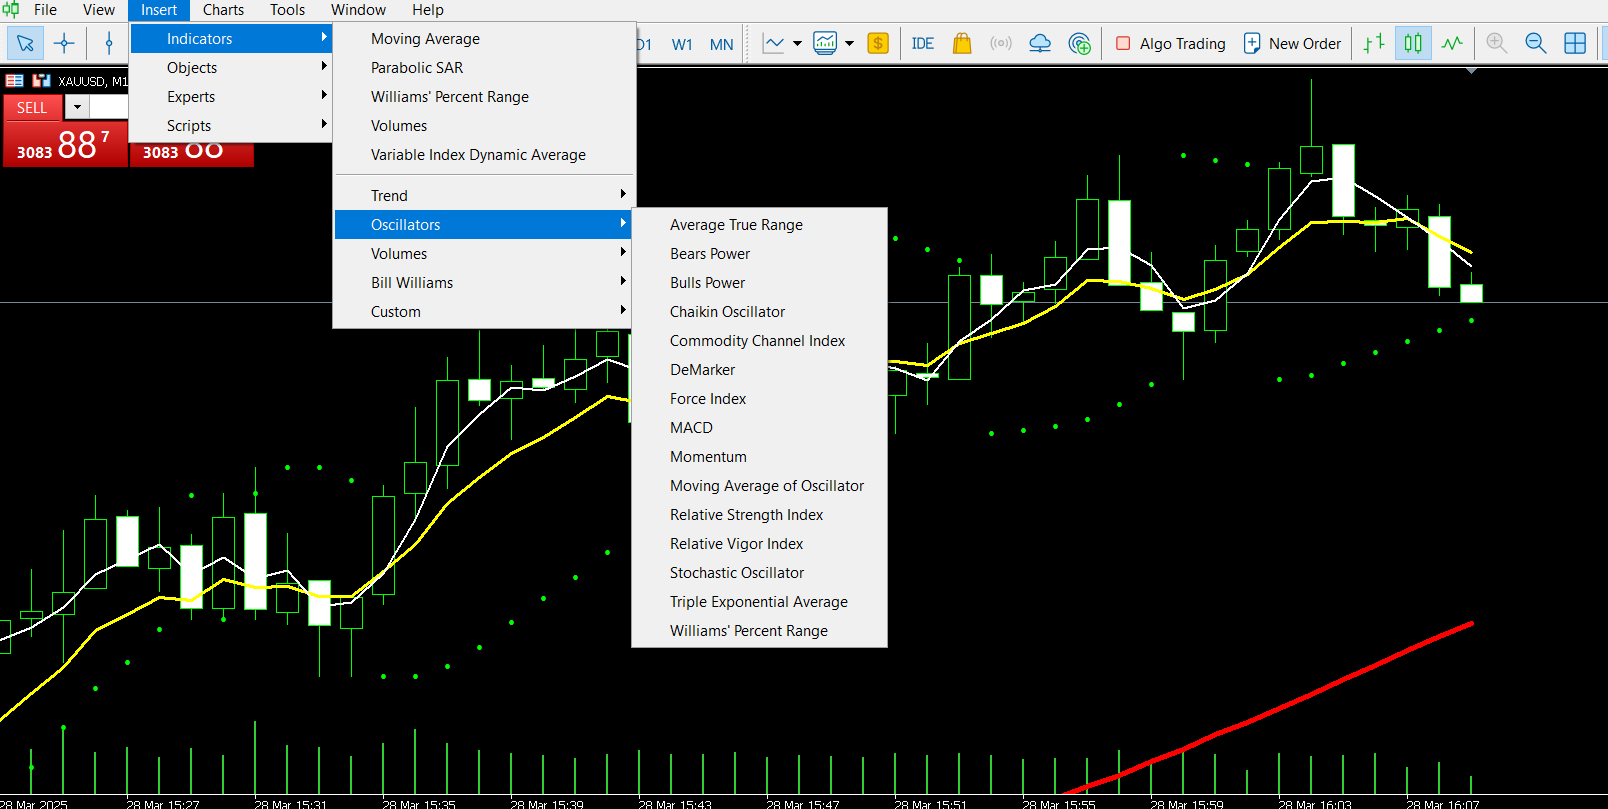Open New Order dialog
The height and width of the screenshot is (809, 1608).
pyautogui.click(x=1292, y=43)
